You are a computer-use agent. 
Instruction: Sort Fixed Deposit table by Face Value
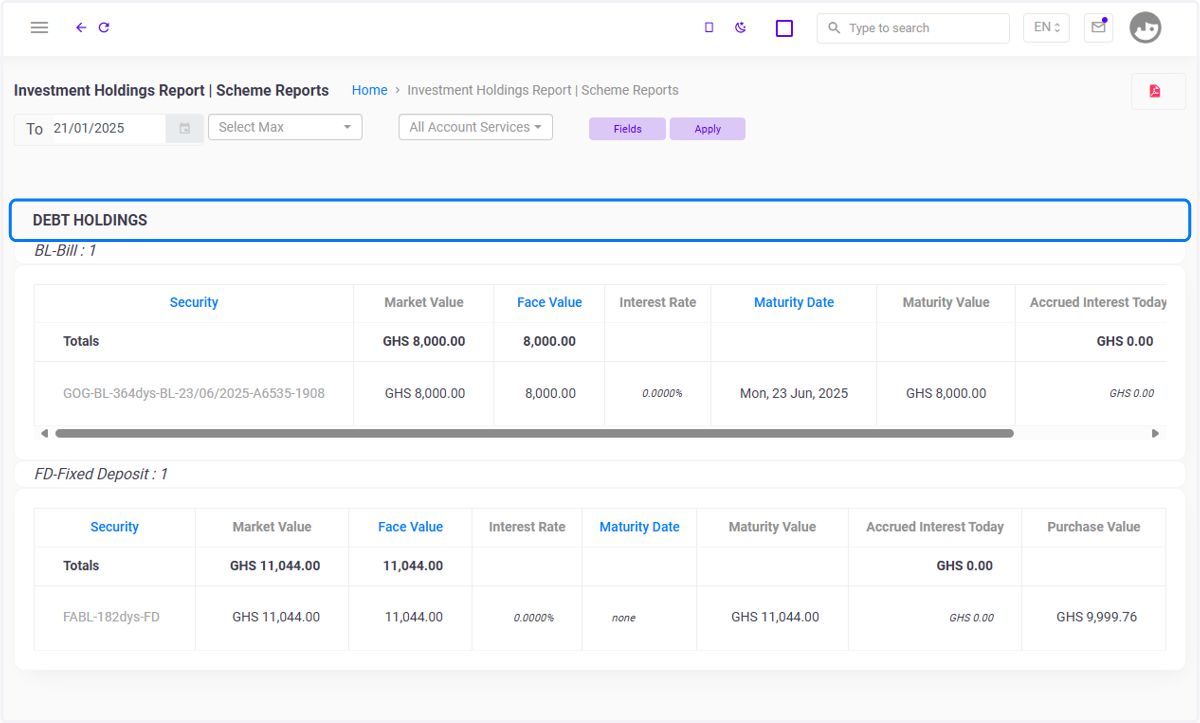[x=410, y=527]
